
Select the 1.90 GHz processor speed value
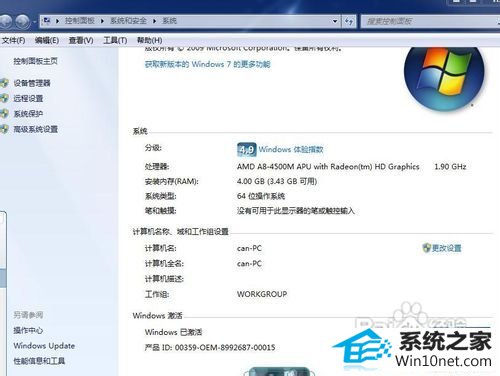[x=450, y=166]
